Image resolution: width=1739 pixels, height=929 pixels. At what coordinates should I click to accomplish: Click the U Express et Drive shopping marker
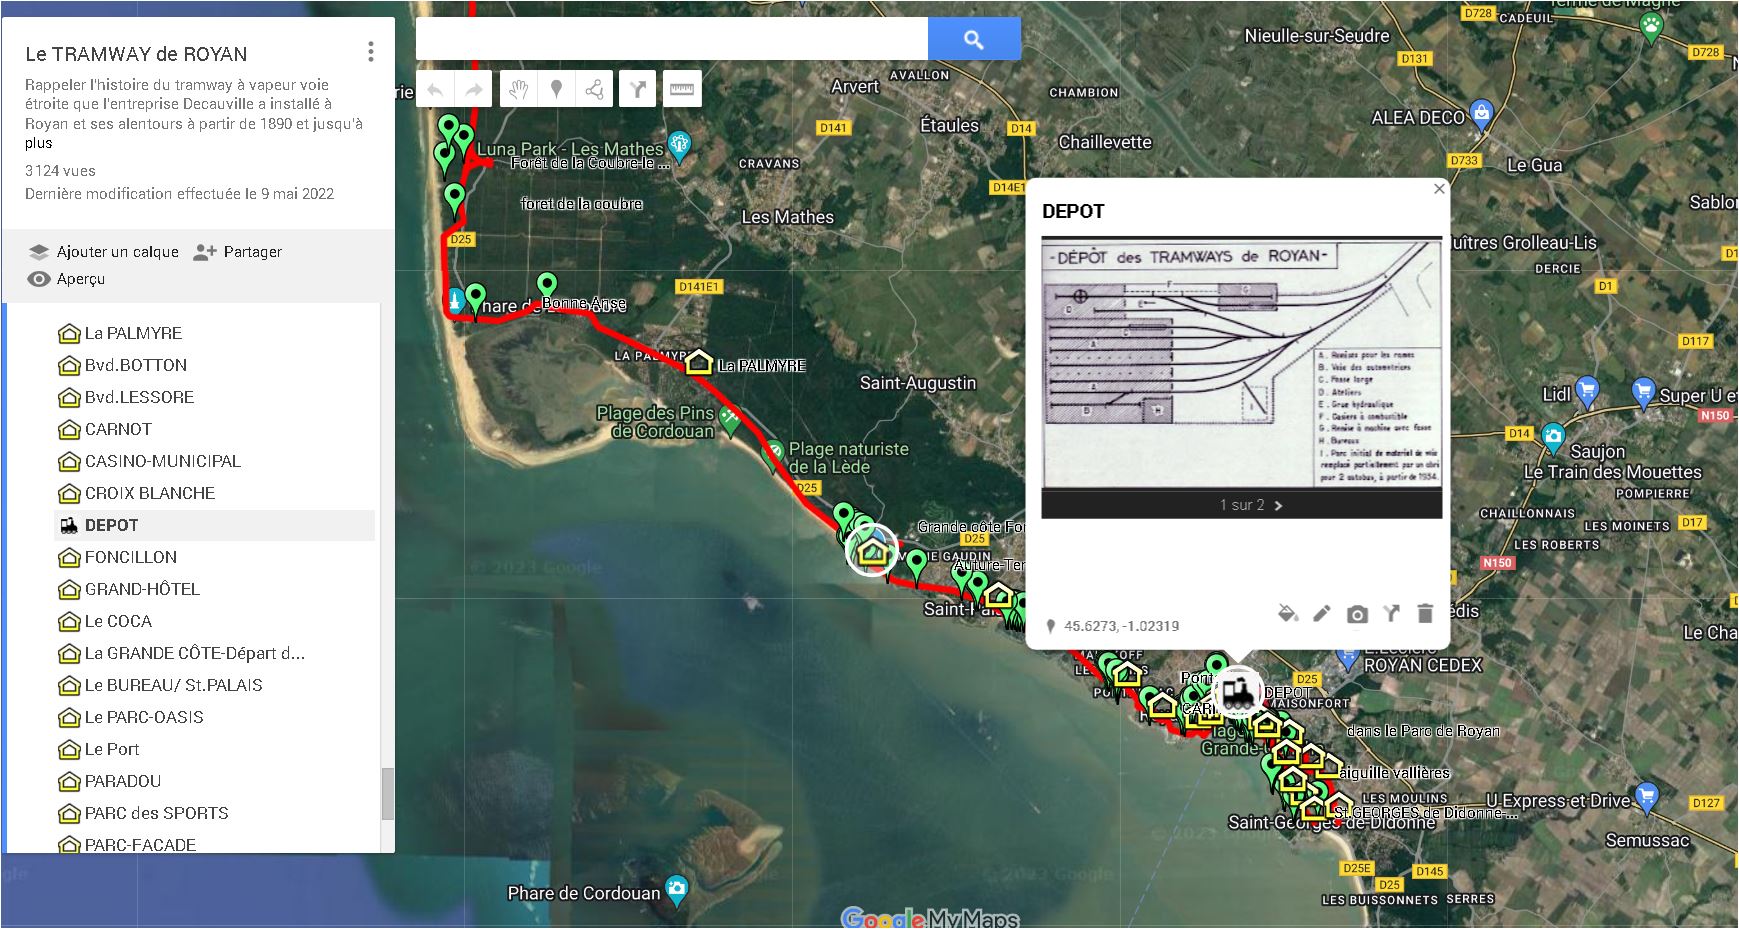click(1647, 797)
